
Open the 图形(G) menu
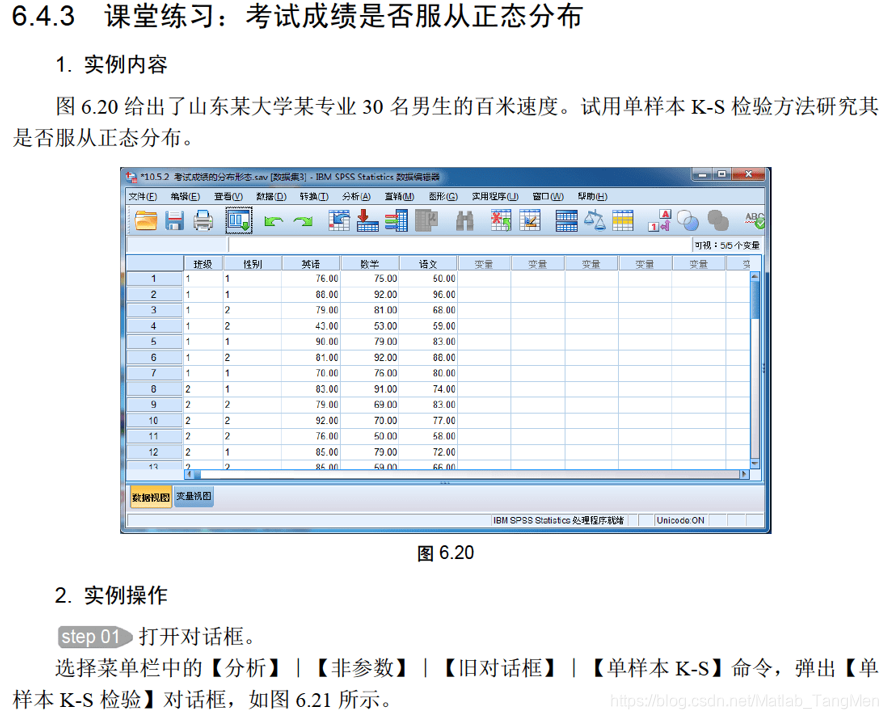443,196
